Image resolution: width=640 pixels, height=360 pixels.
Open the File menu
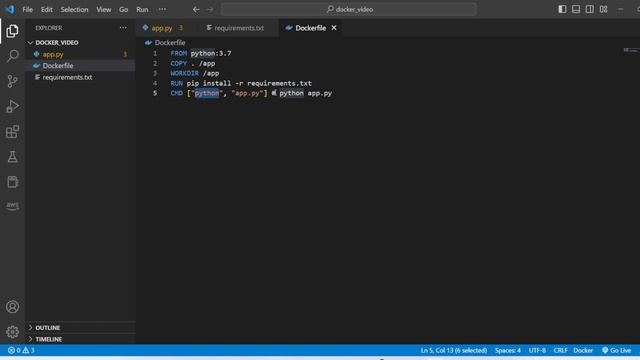[27, 9]
